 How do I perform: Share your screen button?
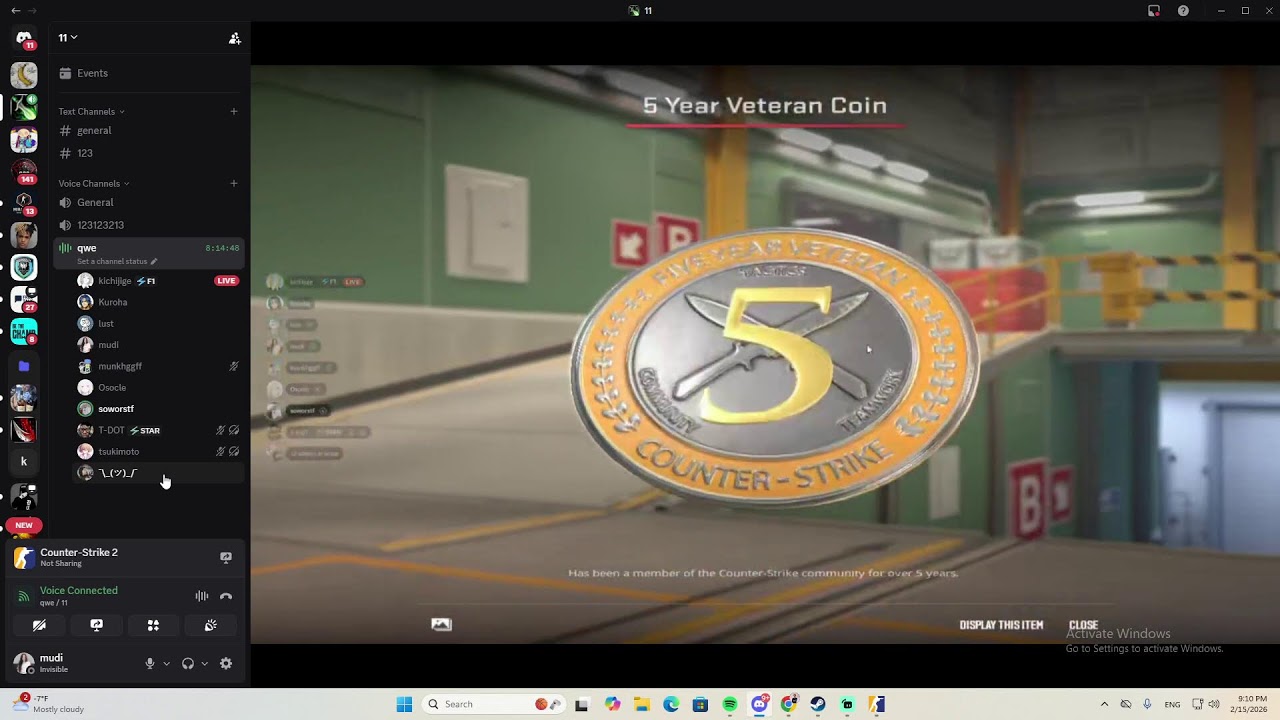(x=96, y=625)
